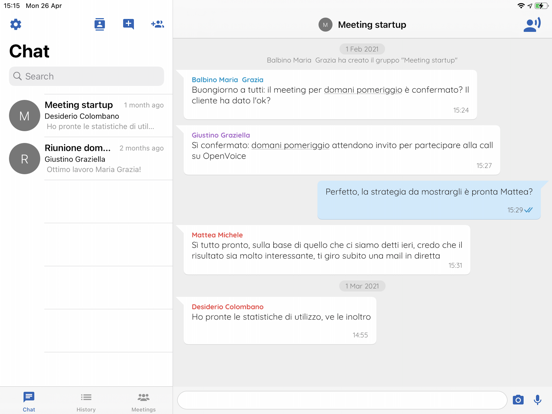Start a new chat with plus bubble icon
The image size is (552, 414).
[128, 24]
